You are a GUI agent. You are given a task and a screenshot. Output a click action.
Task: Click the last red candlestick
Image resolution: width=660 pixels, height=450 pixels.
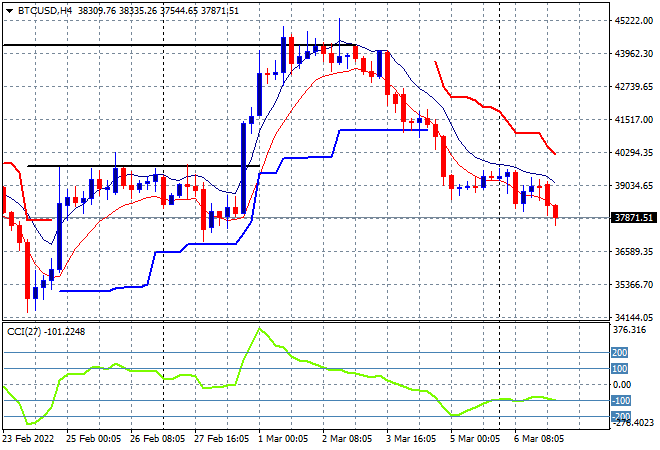coord(556,212)
